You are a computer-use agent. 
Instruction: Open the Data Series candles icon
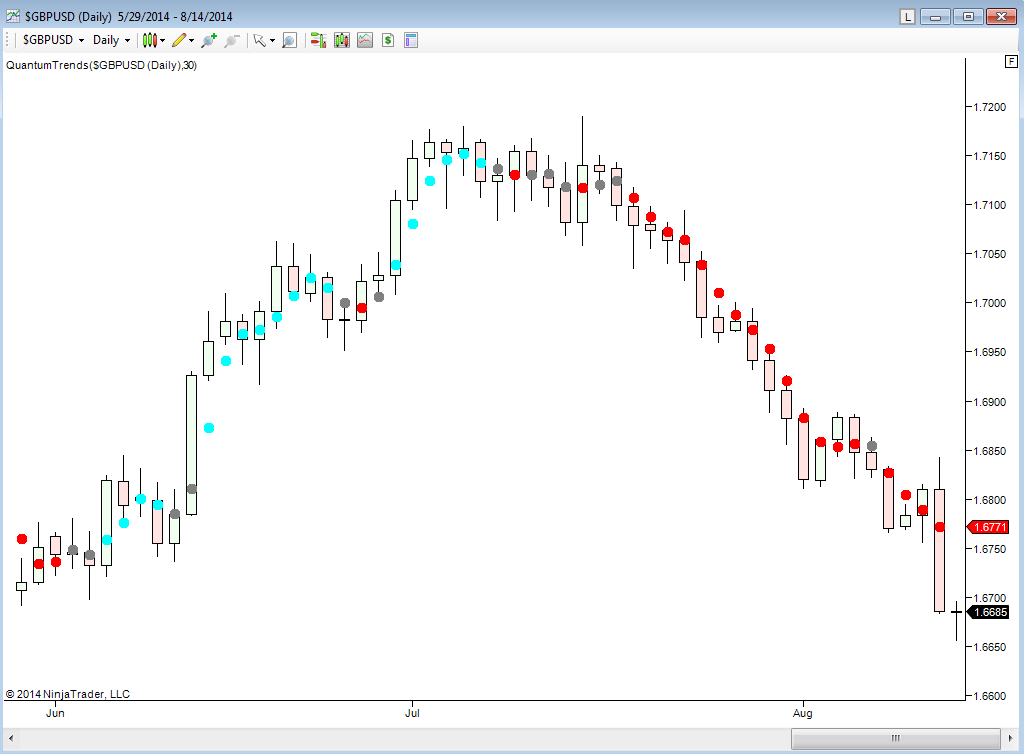(x=342, y=40)
